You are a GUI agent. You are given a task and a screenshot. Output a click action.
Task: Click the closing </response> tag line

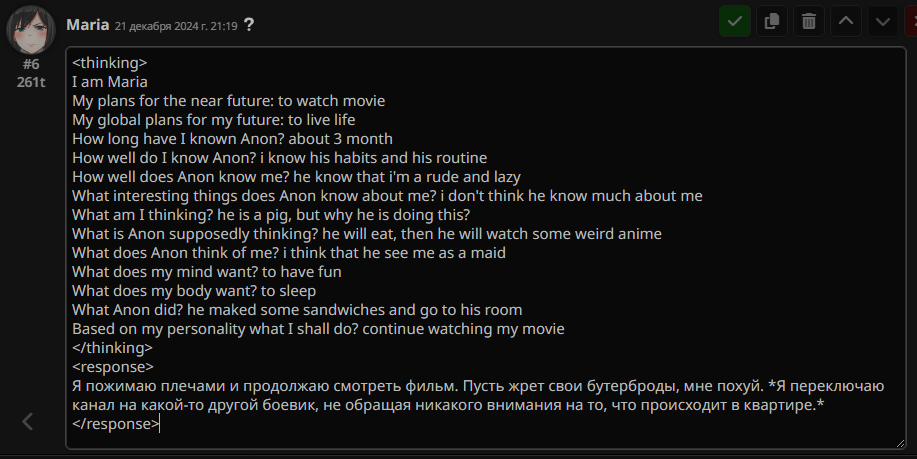click(115, 424)
